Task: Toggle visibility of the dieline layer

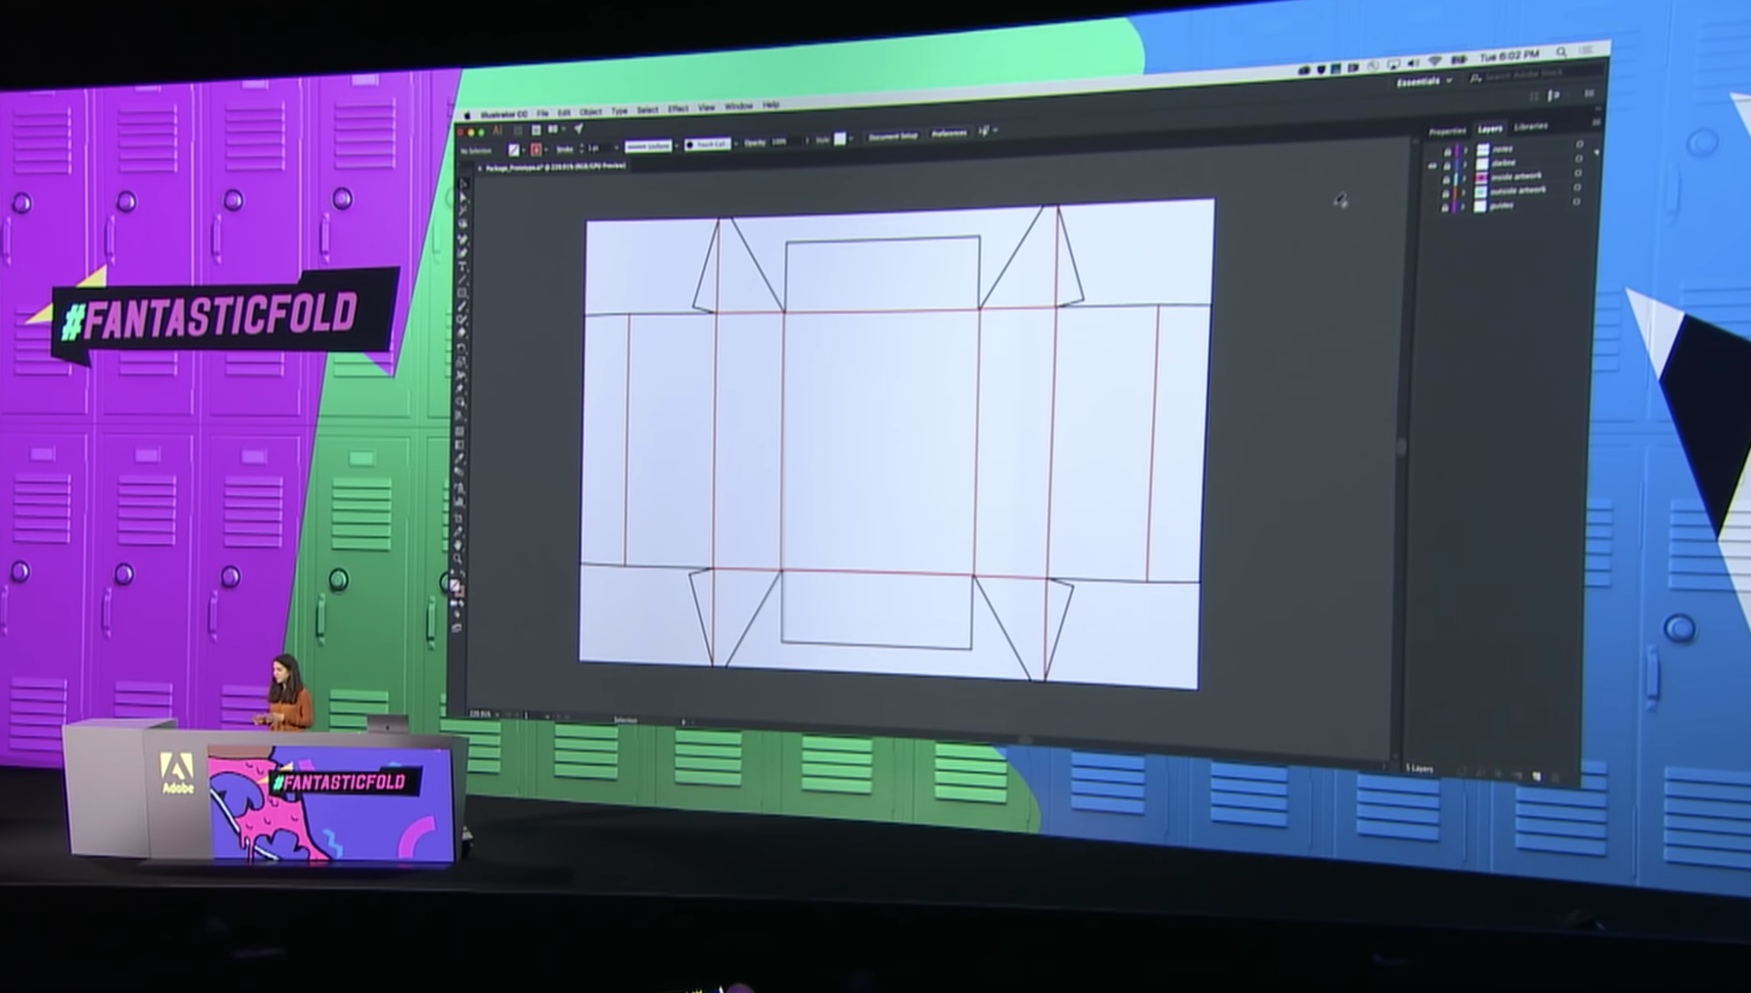Action: pyautogui.click(x=1432, y=166)
